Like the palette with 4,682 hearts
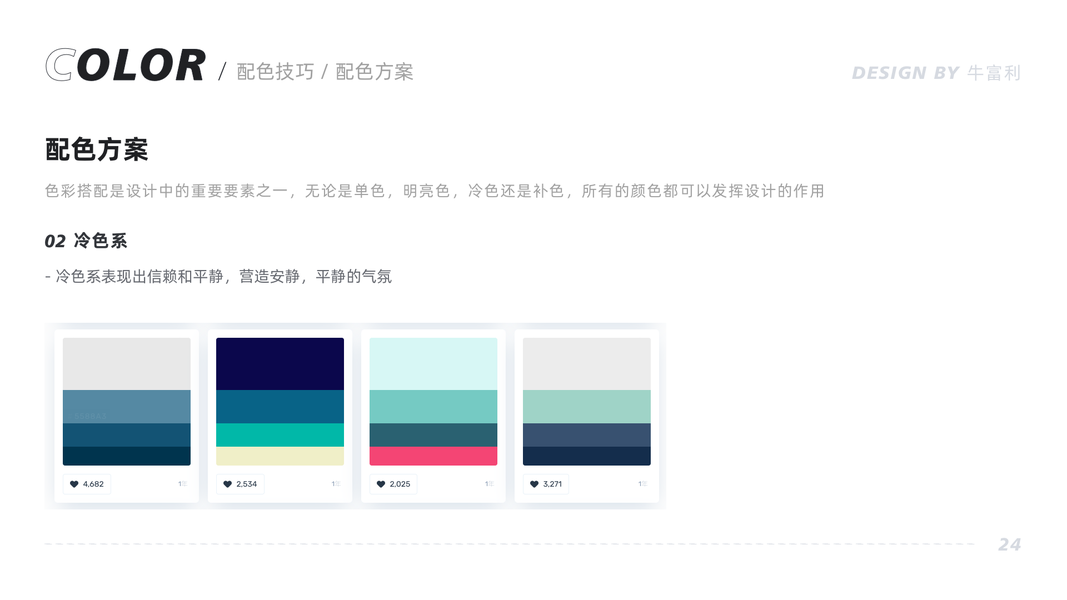Screen dimensions: 1067x600 [x=87, y=484]
